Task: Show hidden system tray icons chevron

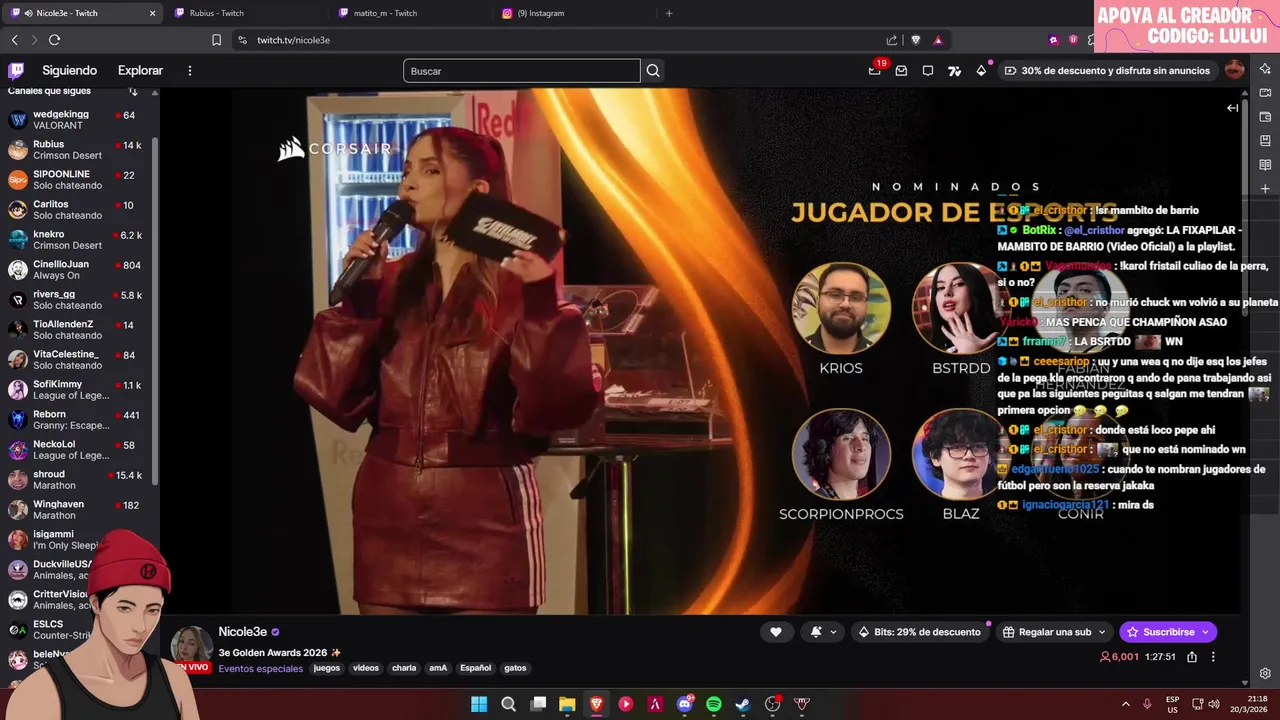Action: pyautogui.click(x=1125, y=704)
